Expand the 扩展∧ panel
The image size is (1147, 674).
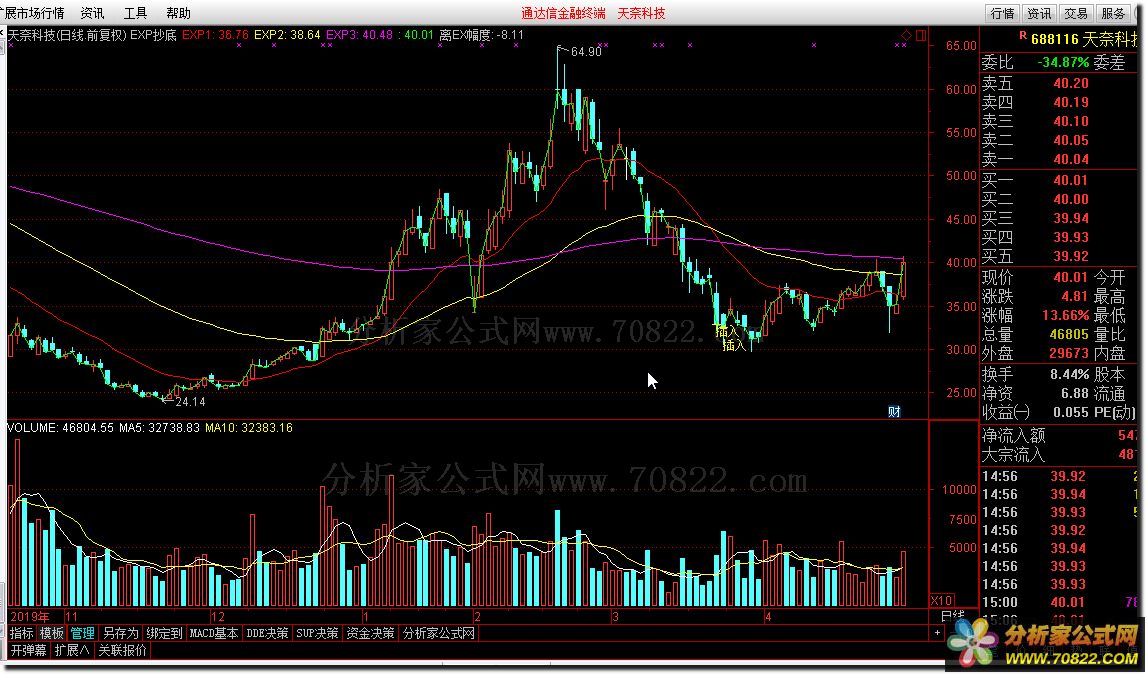click(72, 650)
